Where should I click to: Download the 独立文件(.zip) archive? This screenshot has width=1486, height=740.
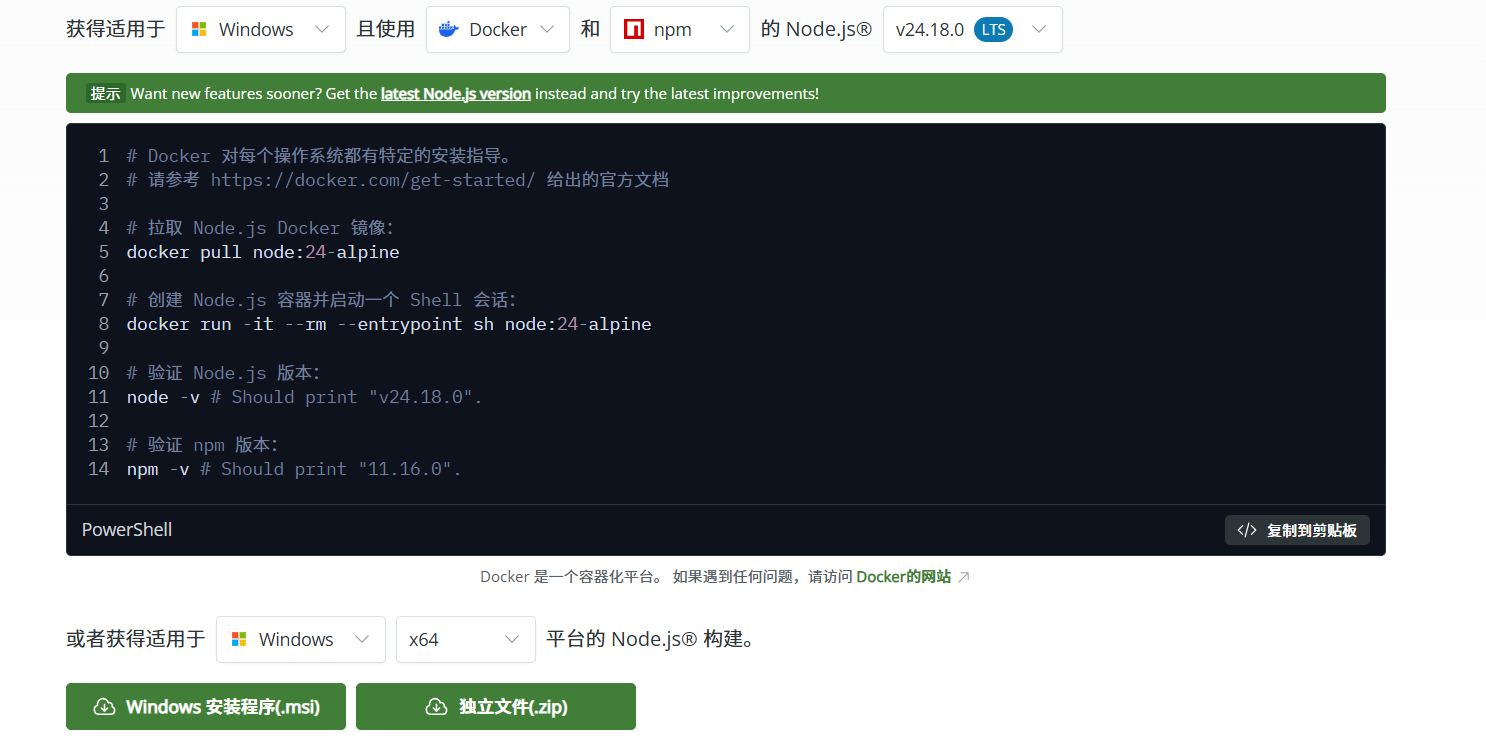pos(496,707)
